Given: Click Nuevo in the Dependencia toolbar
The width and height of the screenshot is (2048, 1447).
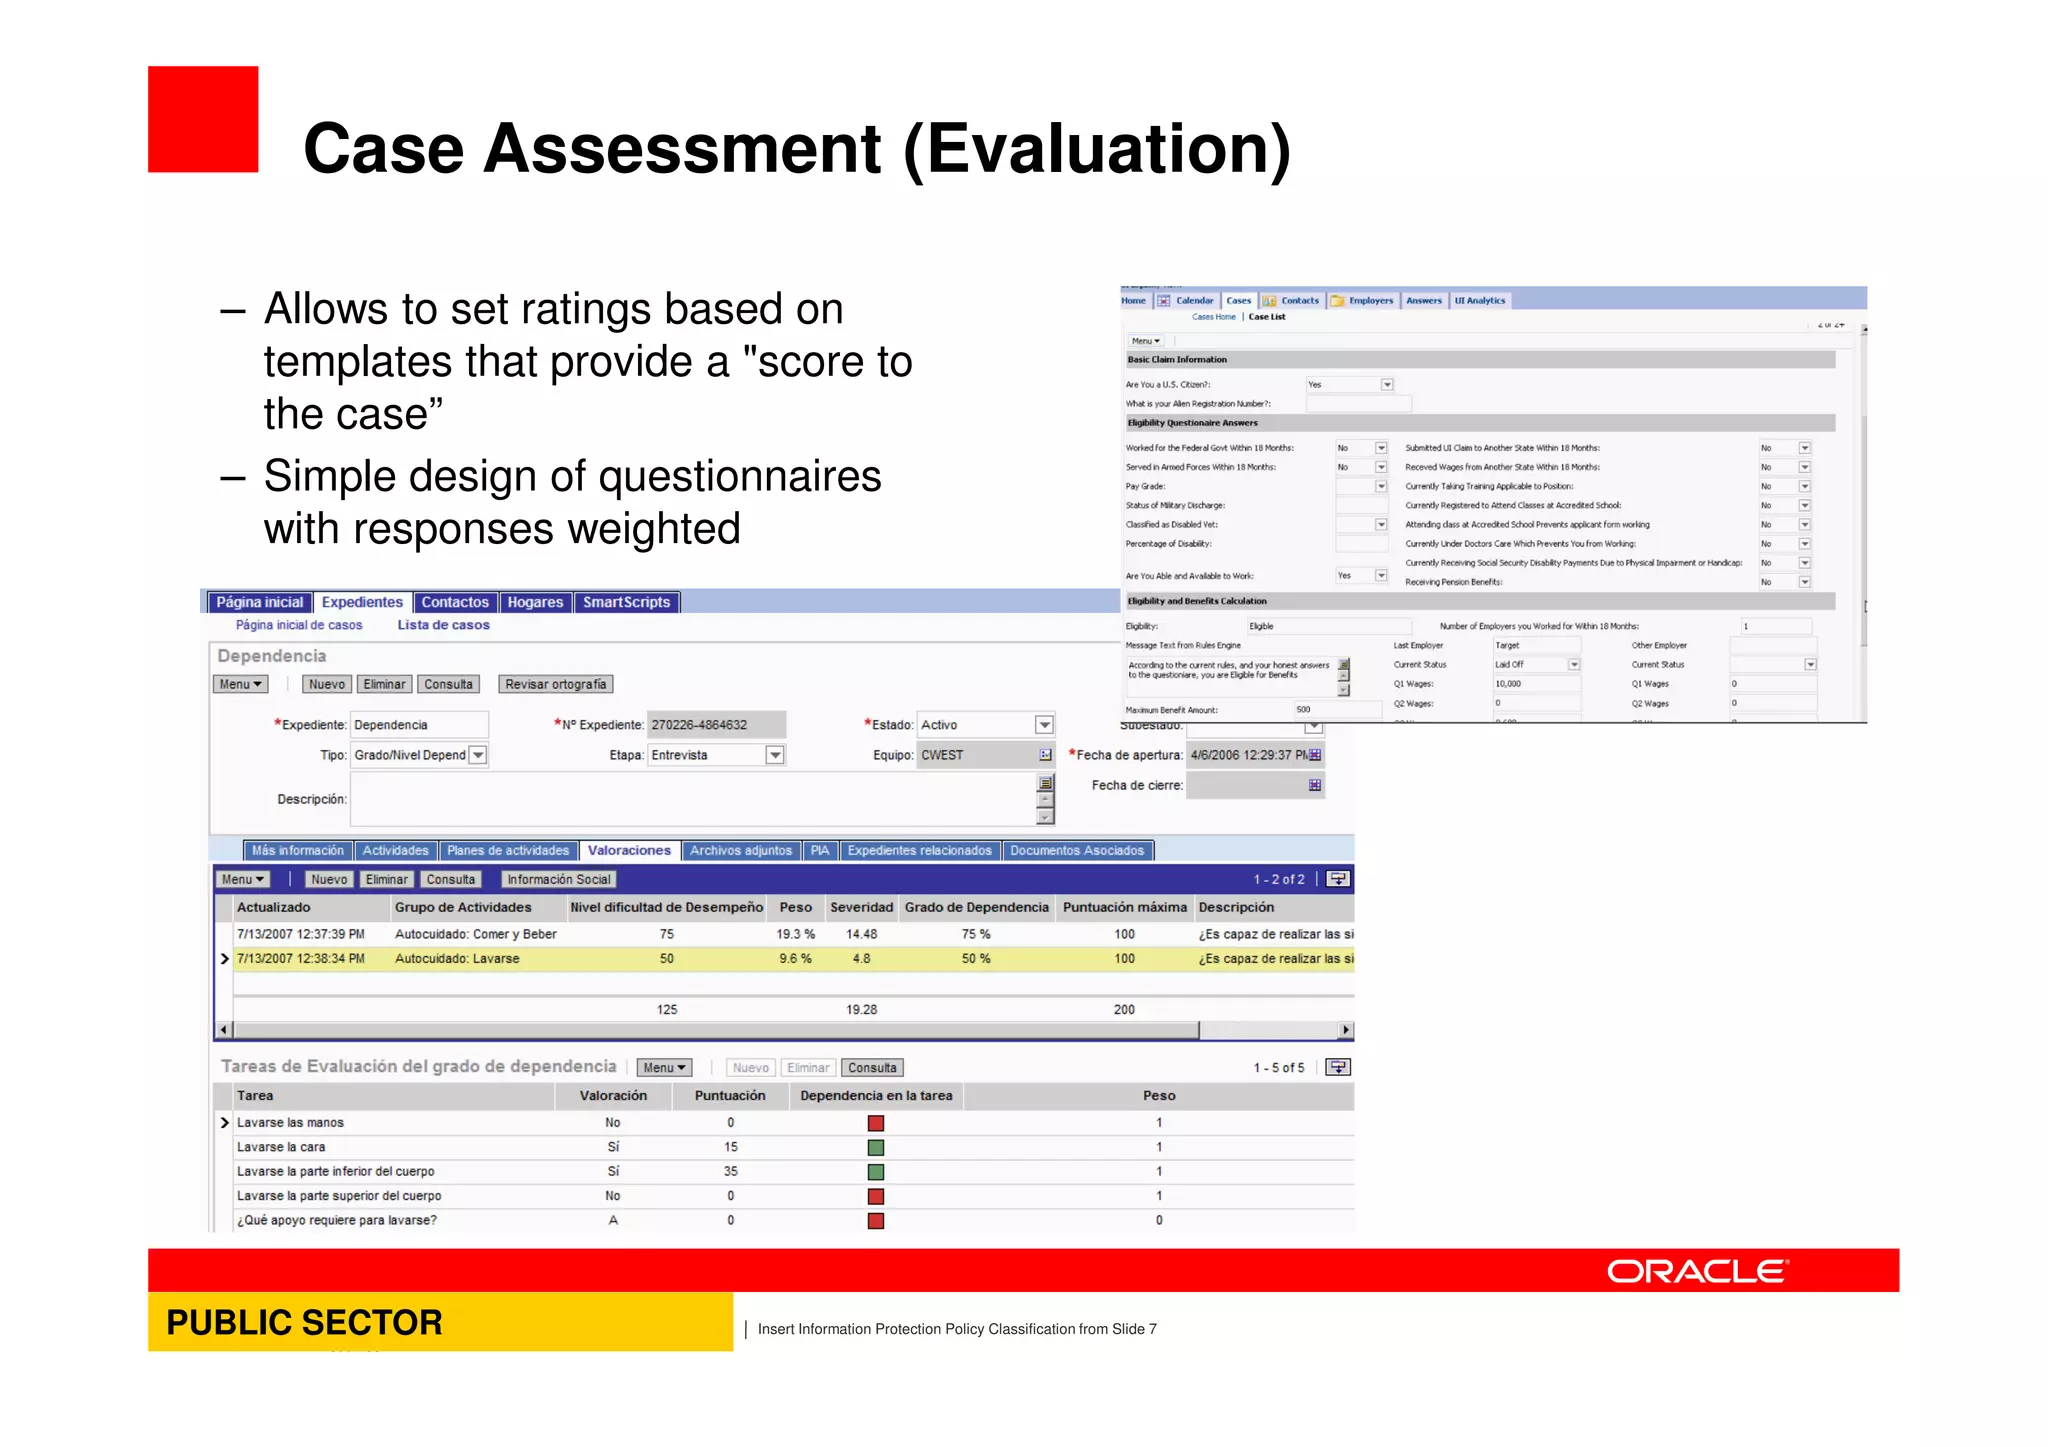Looking at the screenshot, I should click(327, 684).
